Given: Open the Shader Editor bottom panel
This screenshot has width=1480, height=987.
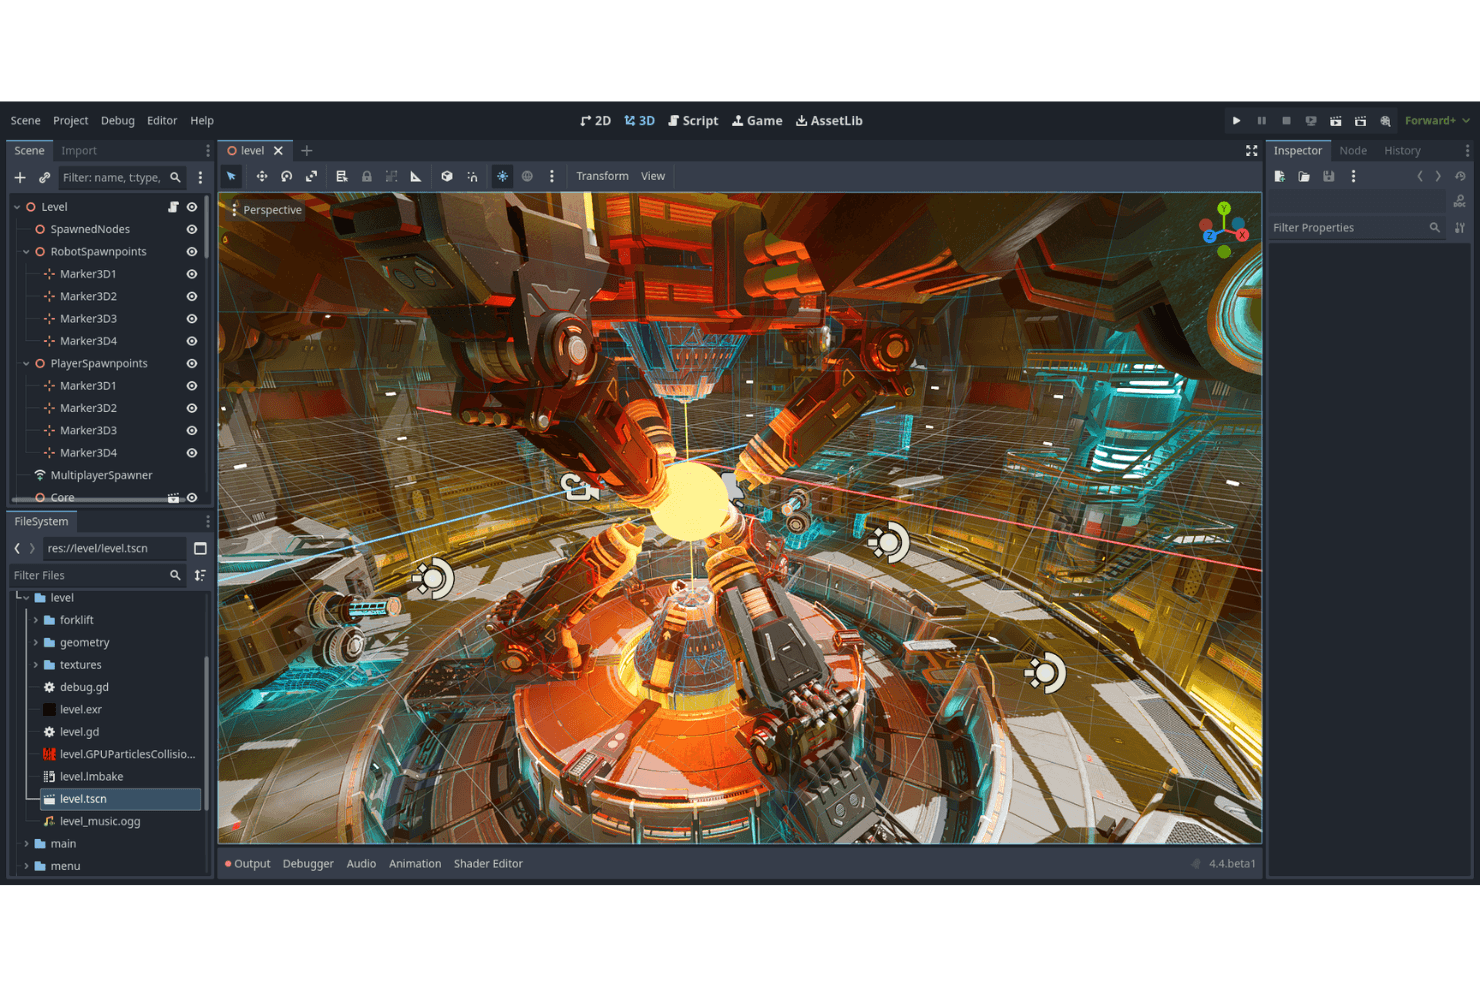Looking at the screenshot, I should click(x=488, y=864).
